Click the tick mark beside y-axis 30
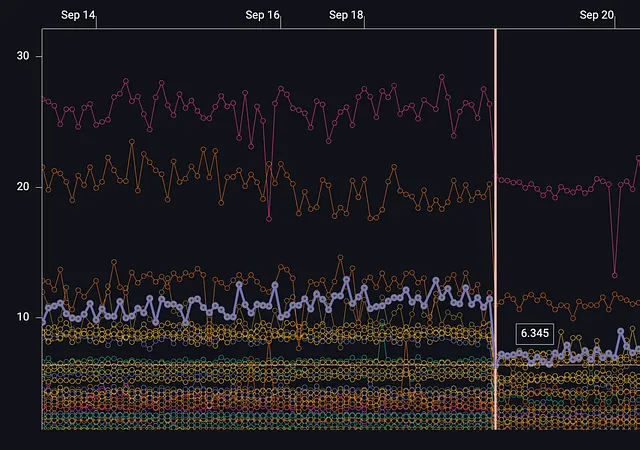The height and width of the screenshot is (450, 640). (x=39, y=56)
